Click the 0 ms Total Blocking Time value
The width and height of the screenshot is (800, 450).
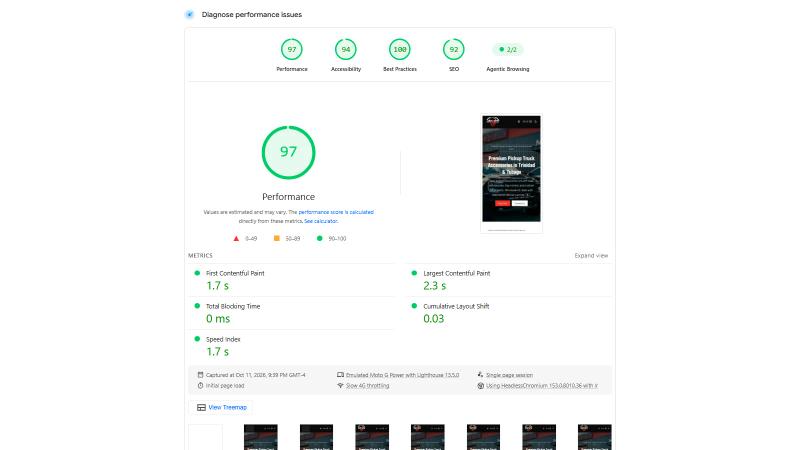point(218,319)
